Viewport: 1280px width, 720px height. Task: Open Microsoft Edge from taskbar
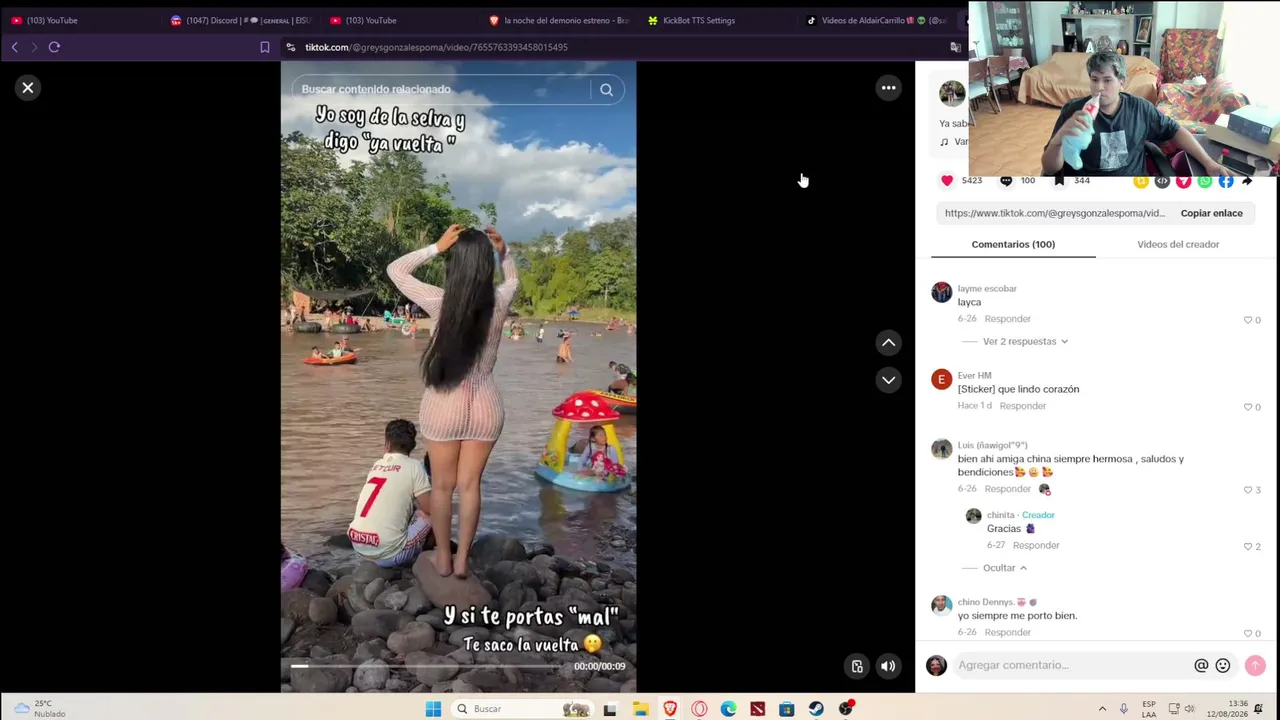[728, 709]
